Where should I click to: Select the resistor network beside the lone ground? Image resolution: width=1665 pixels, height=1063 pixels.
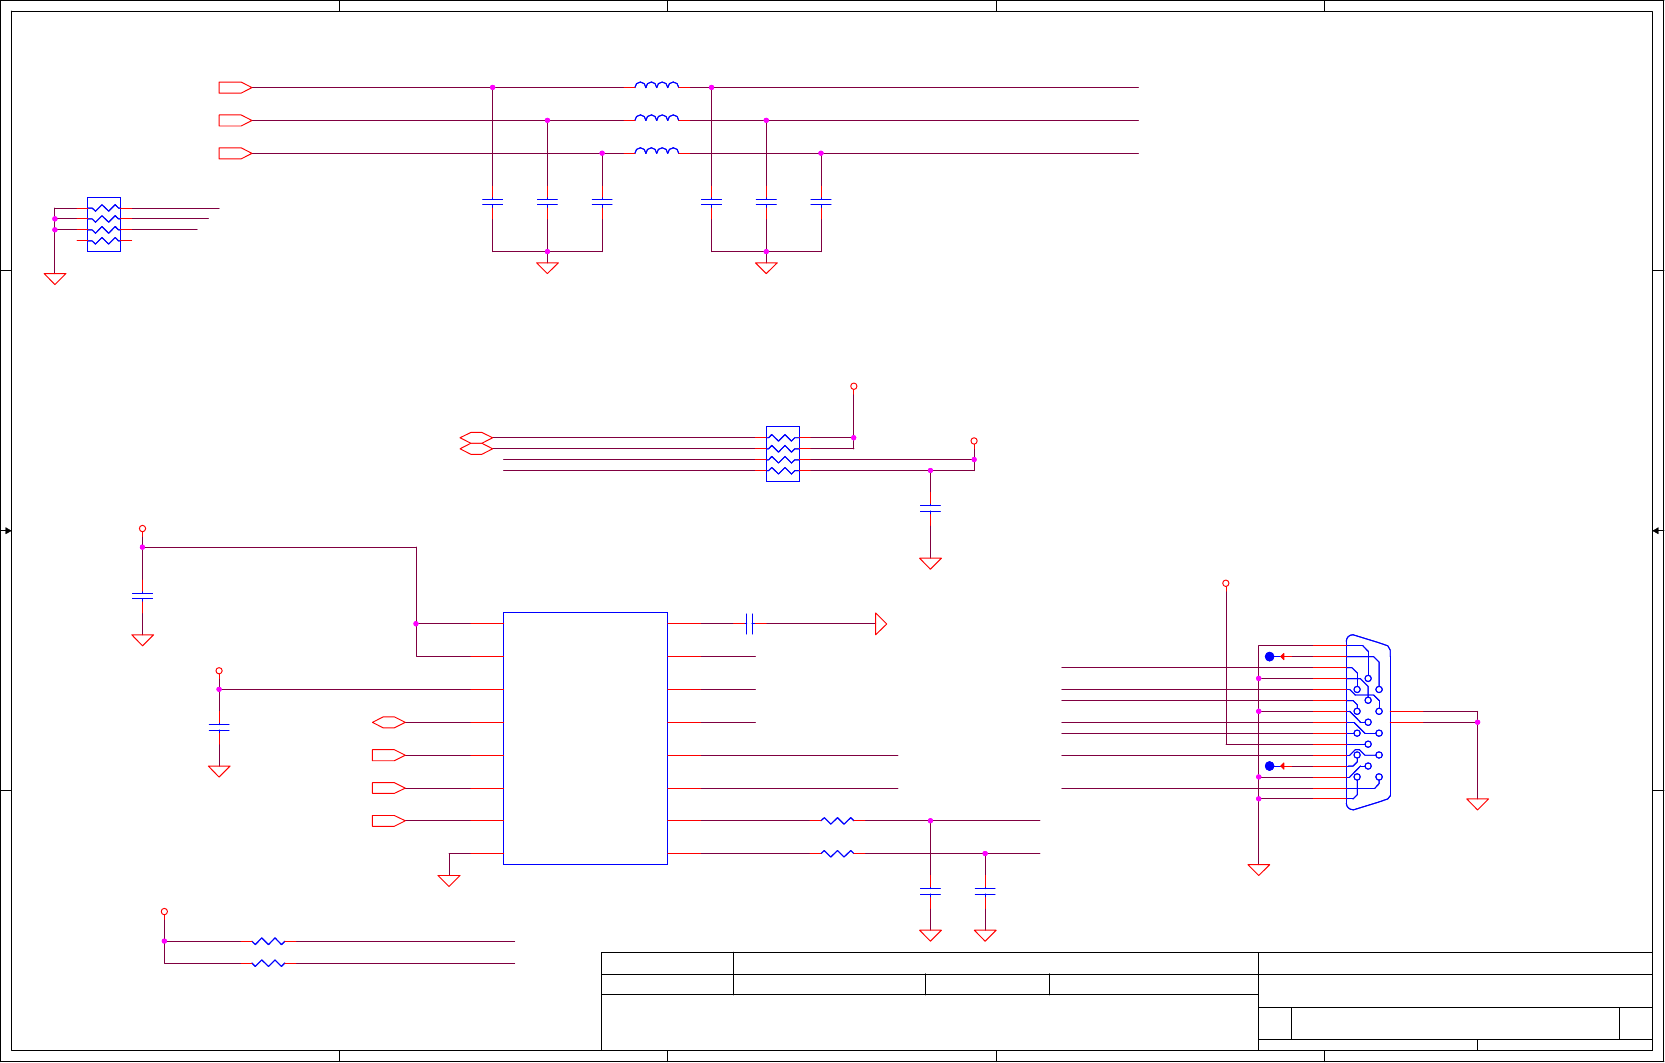[x=104, y=224]
